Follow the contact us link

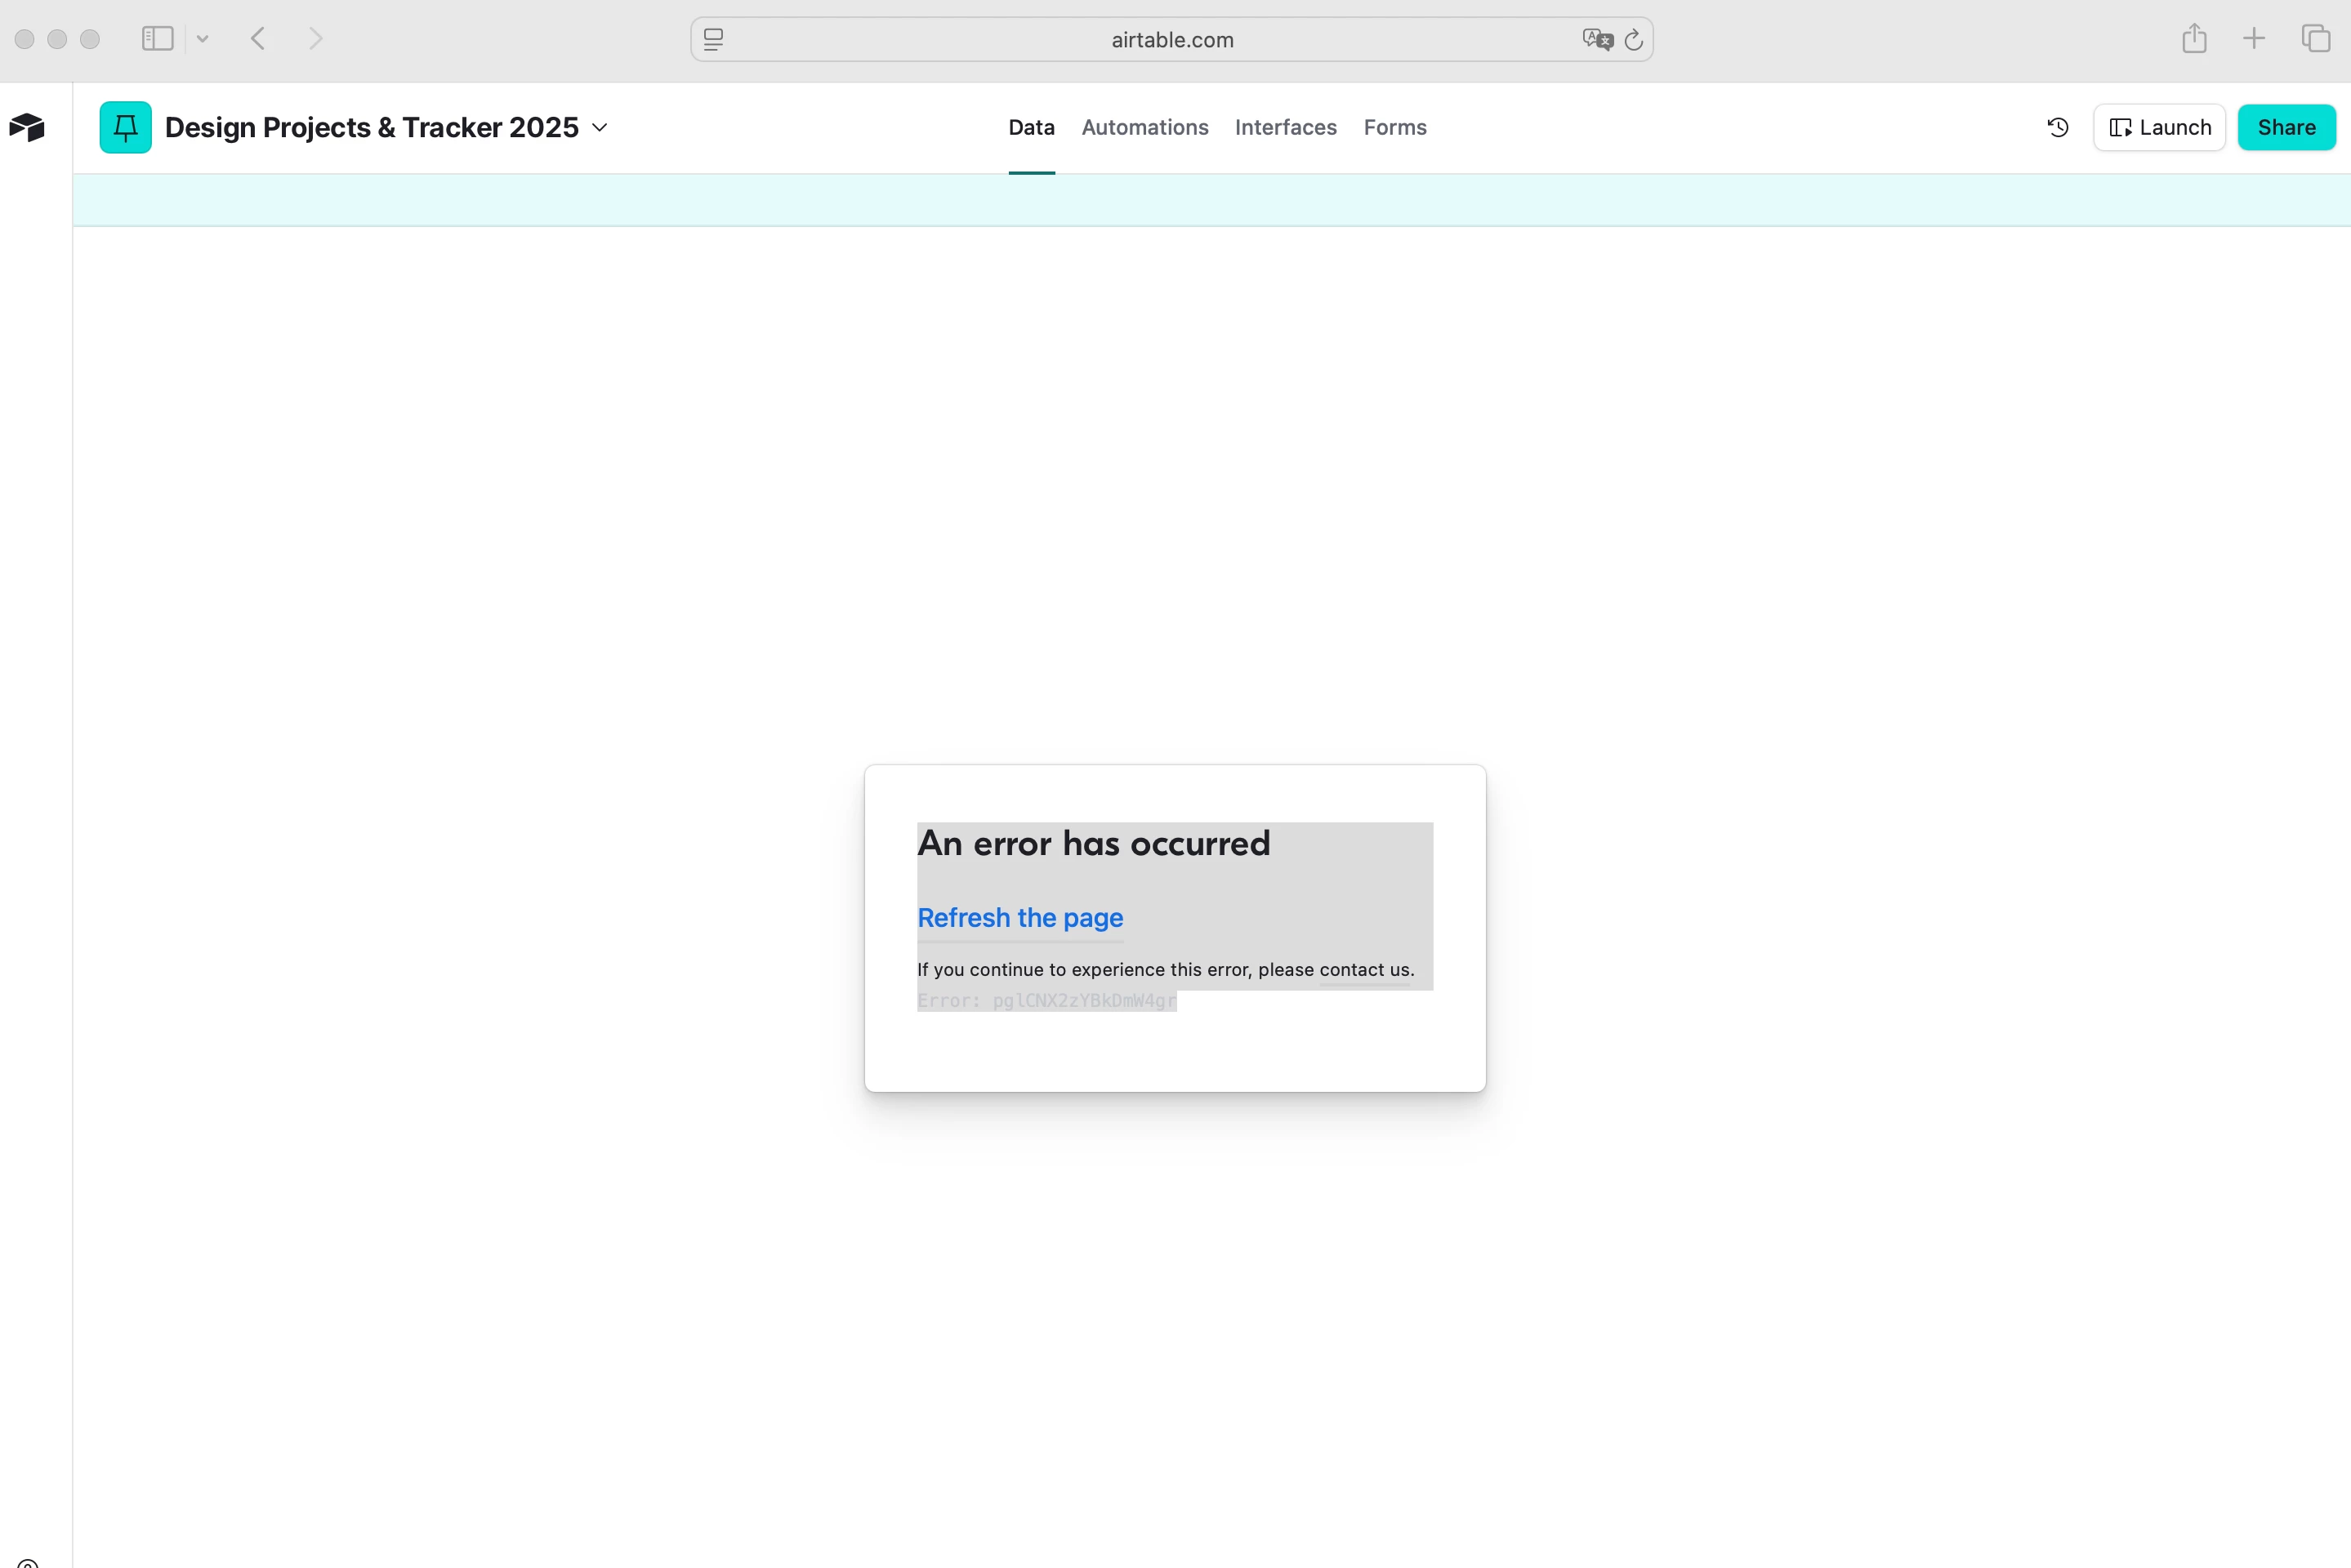click(x=1365, y=969)
